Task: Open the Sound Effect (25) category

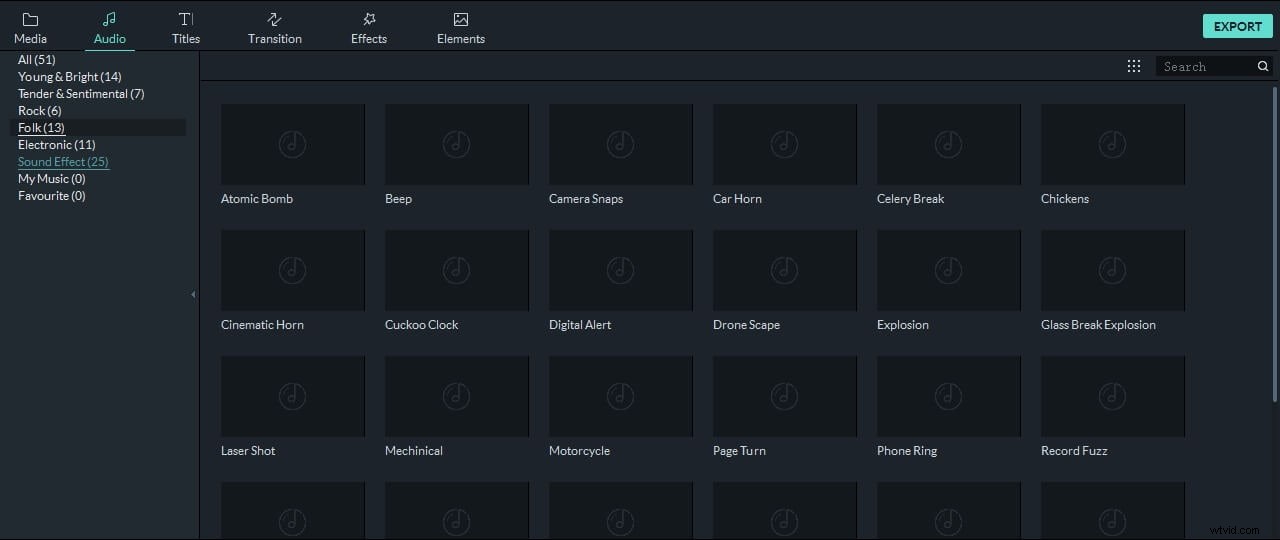Action: pyautogui.click(x=63, y=162)
